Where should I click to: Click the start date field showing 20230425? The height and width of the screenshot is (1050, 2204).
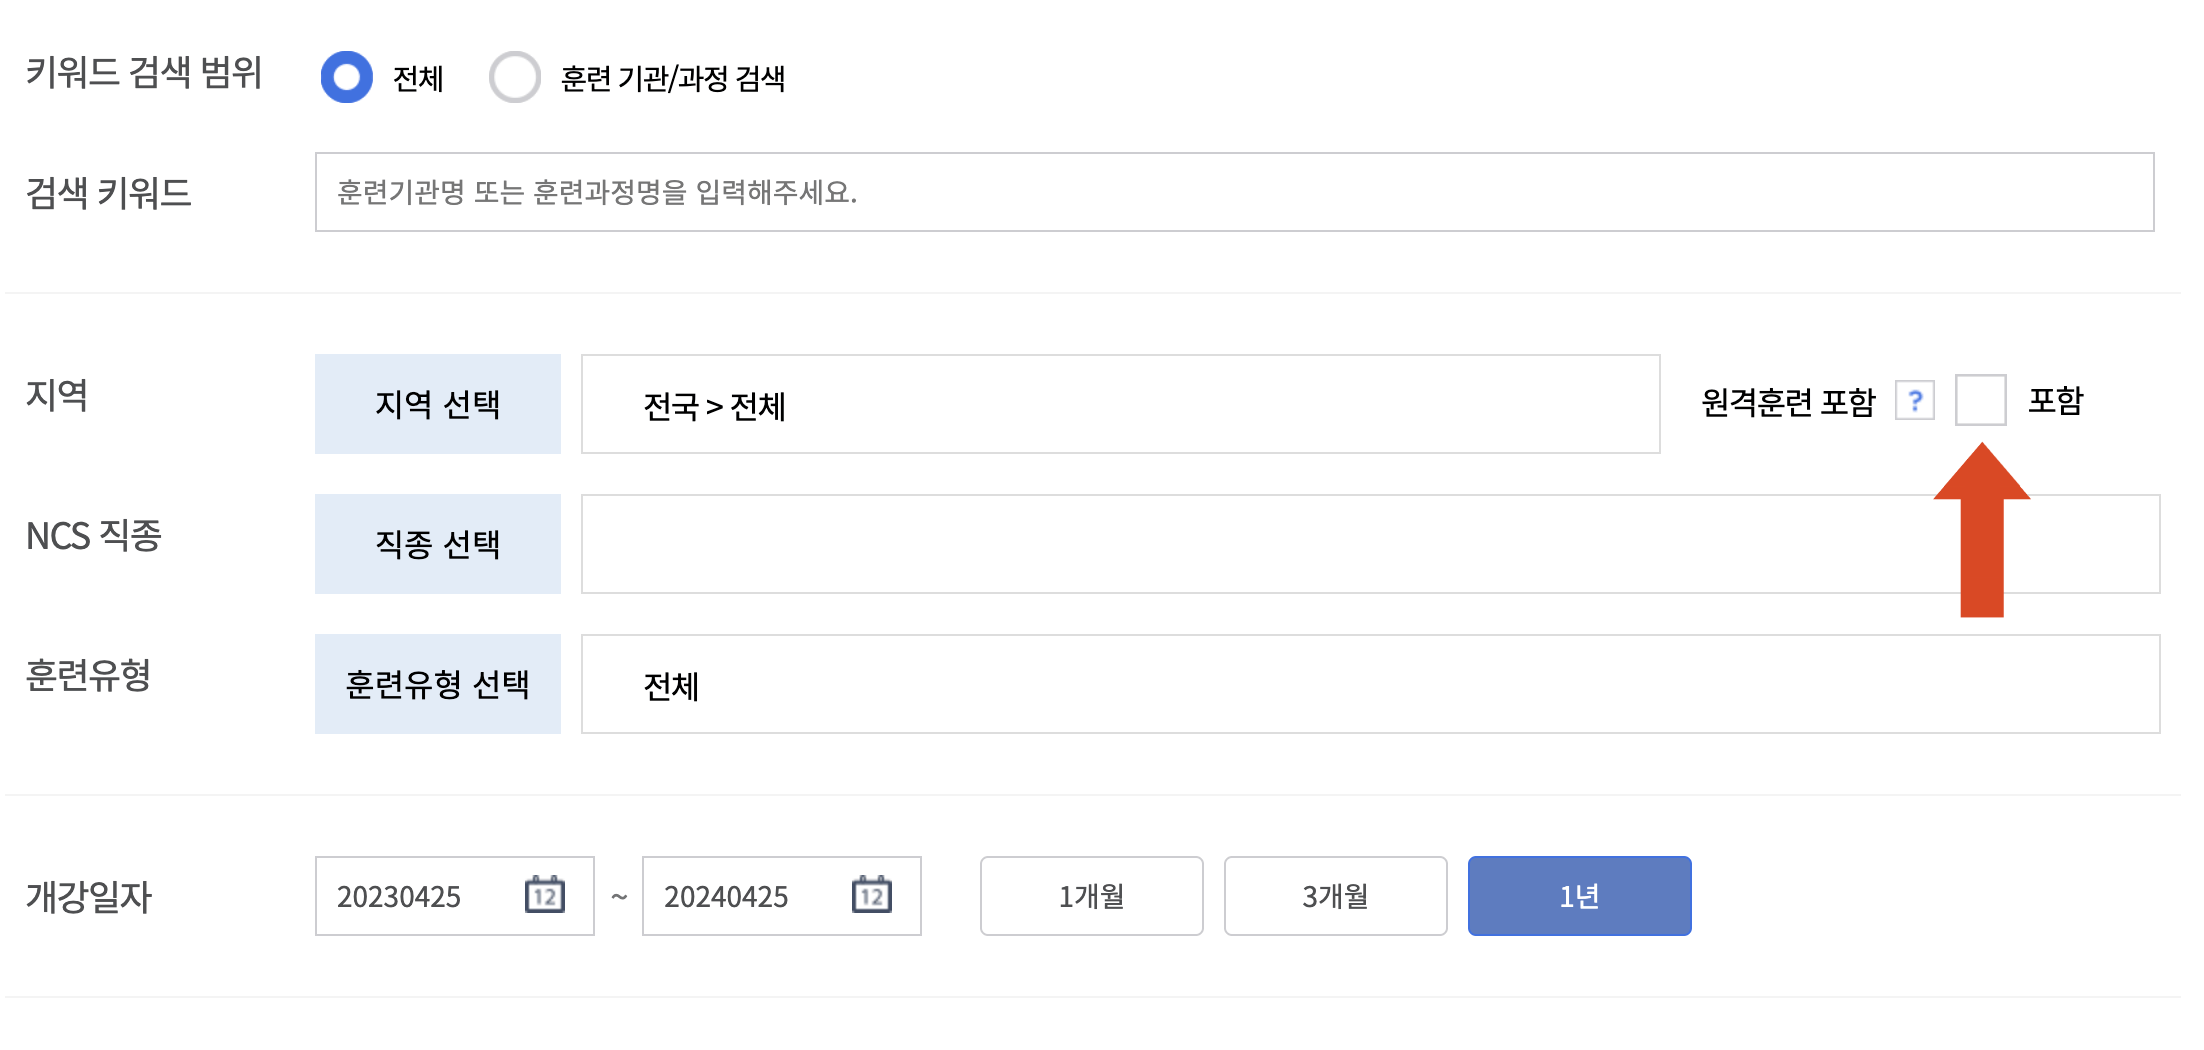click(420, 896)
